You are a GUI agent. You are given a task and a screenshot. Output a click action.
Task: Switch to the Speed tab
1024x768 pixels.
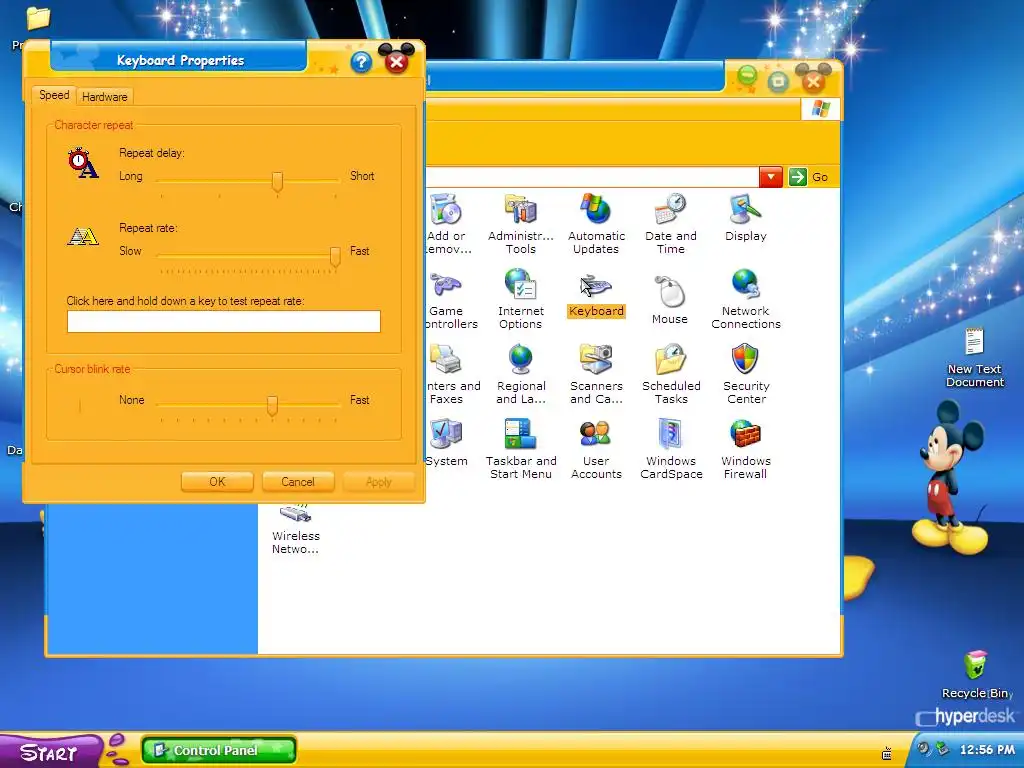[54, 95]
